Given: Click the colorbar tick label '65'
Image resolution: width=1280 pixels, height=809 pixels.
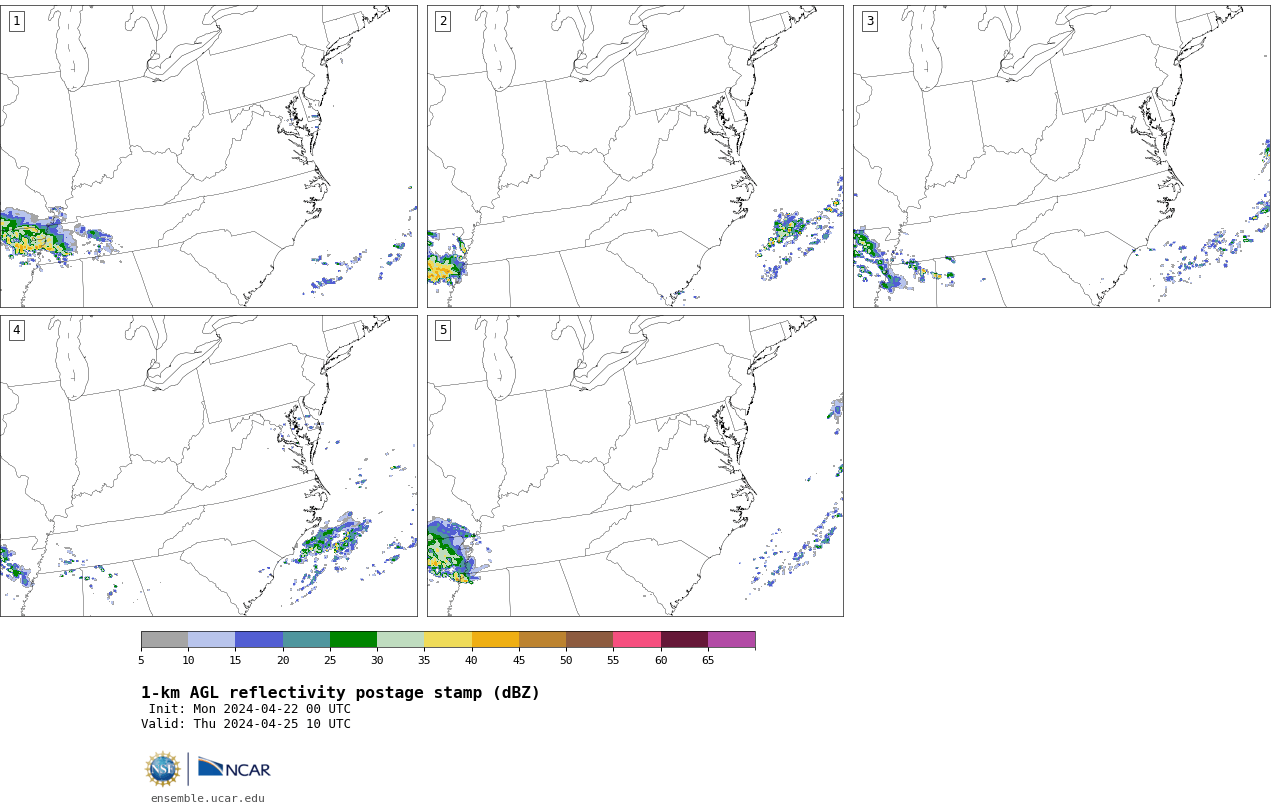Looking at the screenshot, I should 708,661.
